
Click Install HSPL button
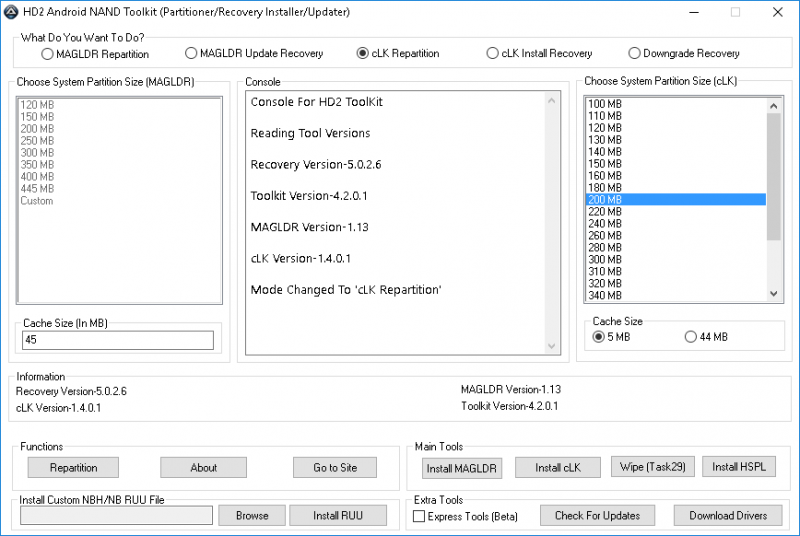pos(739,467)
